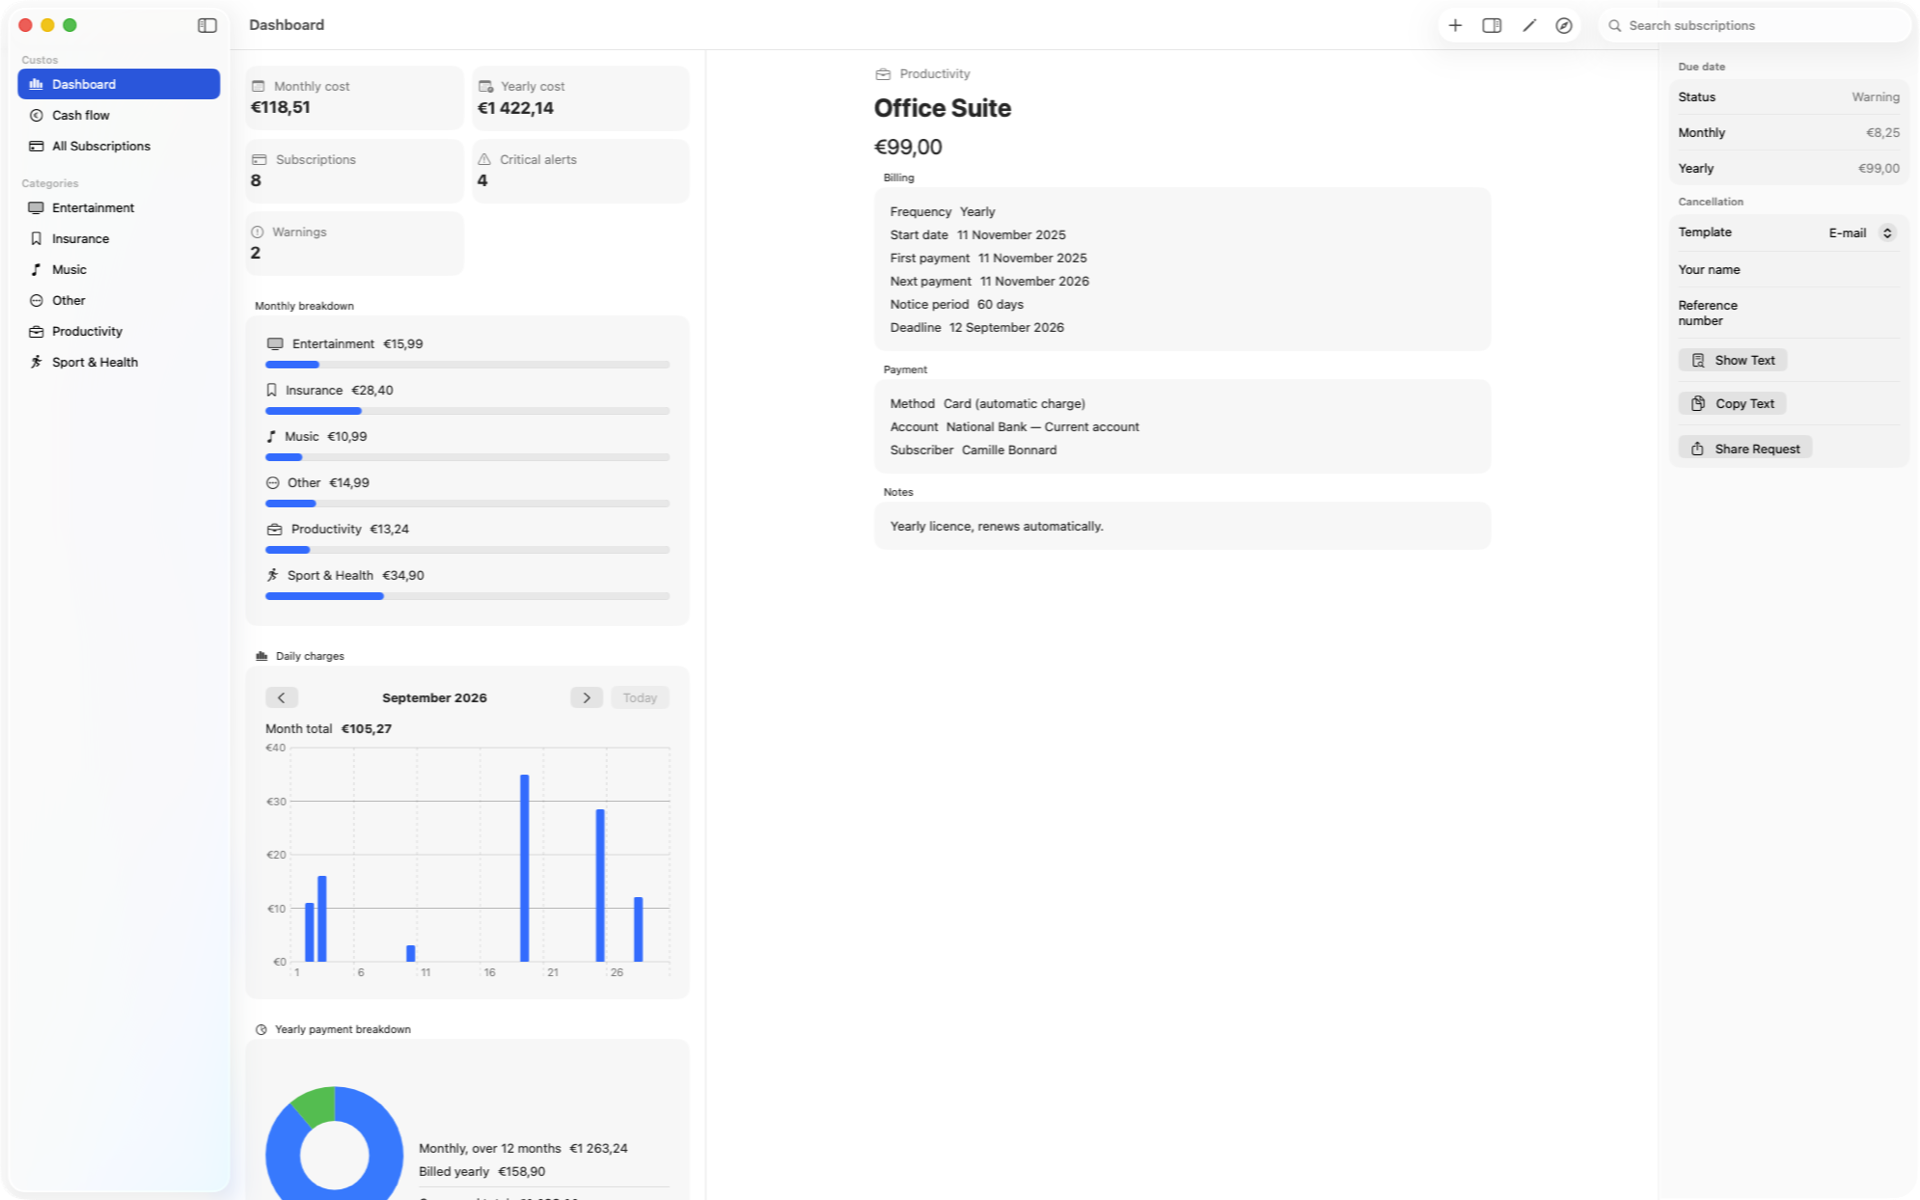Click the Music note icon in sidebar
This screenshot has height=1200, width=1920.
(x=36, y=270)
